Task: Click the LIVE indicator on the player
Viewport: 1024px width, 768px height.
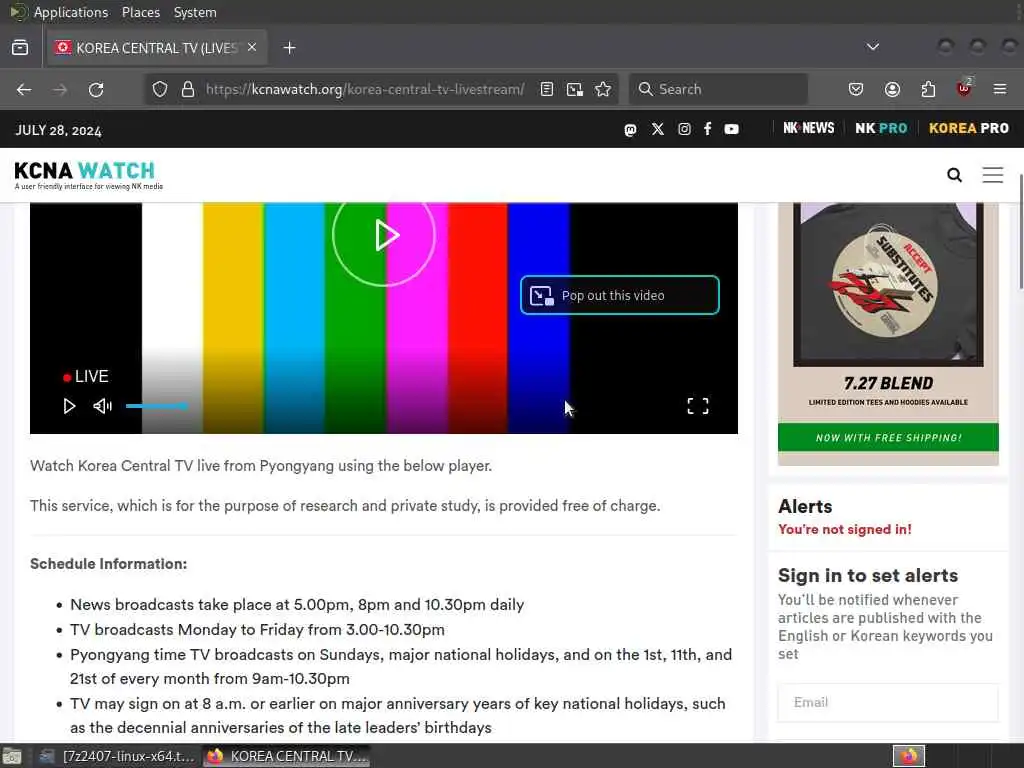Action: point(86,376)
